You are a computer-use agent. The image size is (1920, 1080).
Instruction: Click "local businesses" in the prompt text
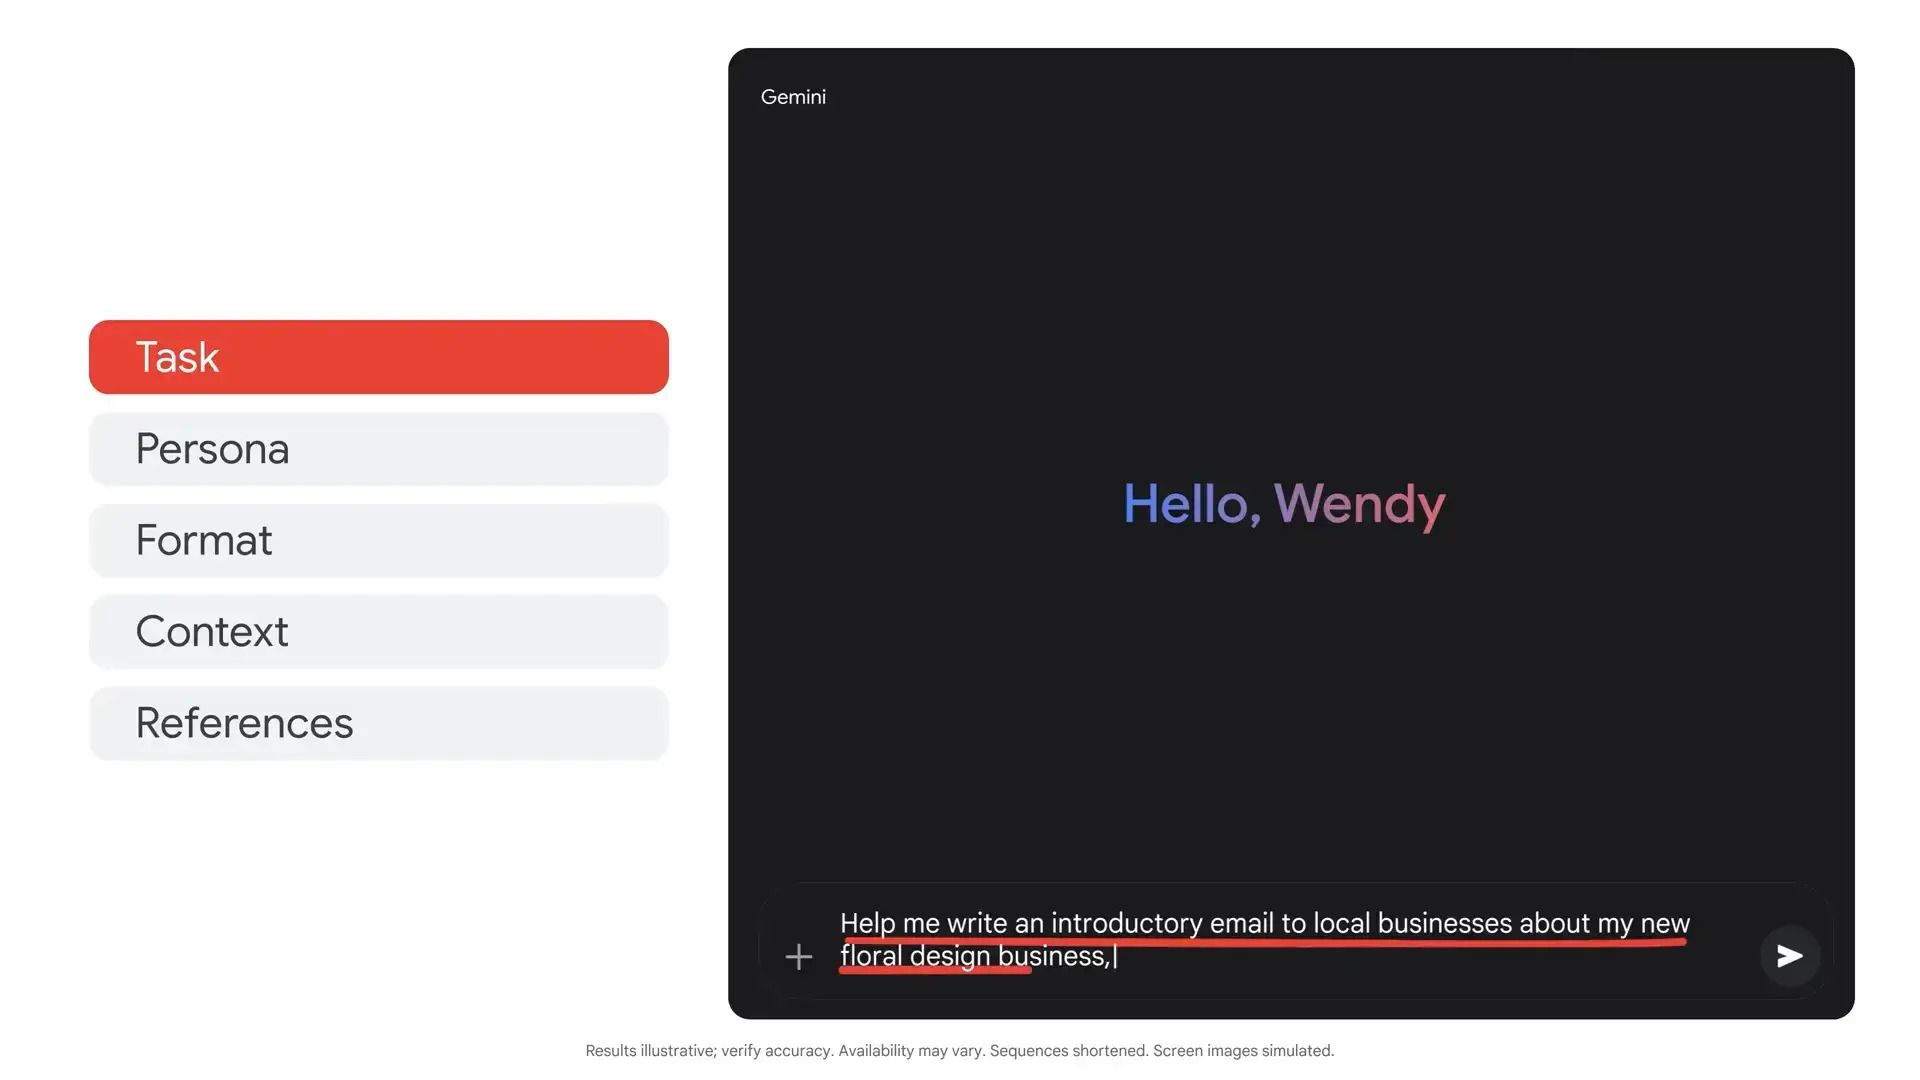(1412, 923)
